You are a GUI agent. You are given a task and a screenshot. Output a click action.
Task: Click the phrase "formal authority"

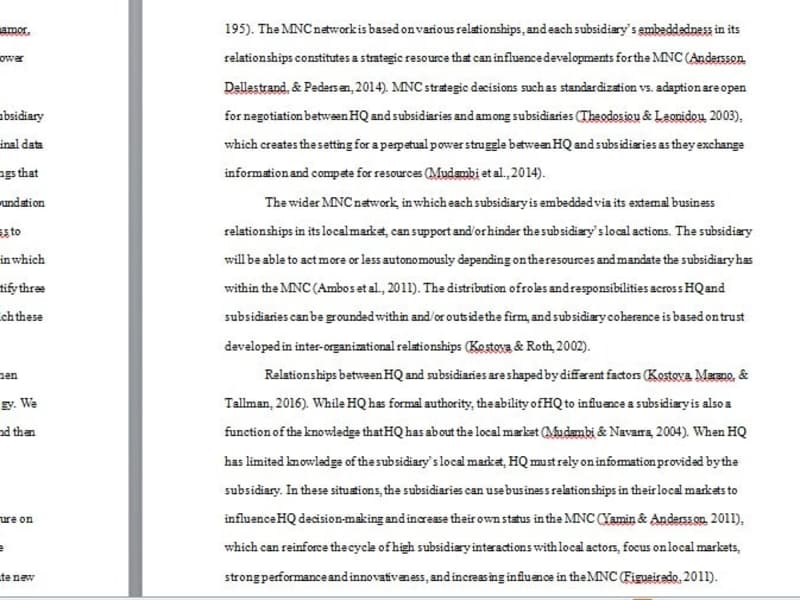[x=431, y=404]
